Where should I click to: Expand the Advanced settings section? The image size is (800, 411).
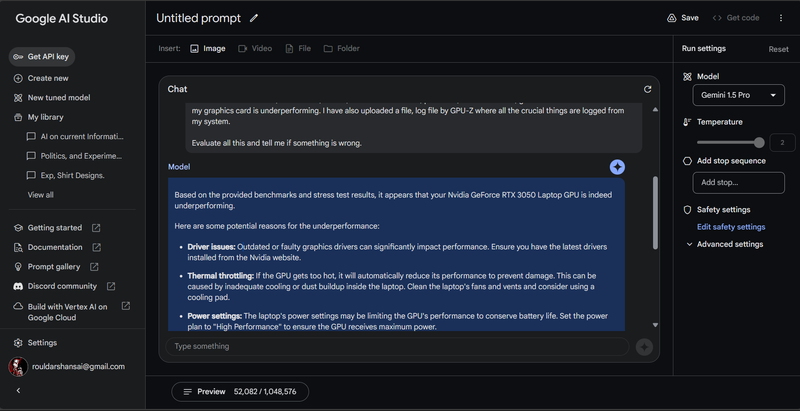pyautogui.click(x=725, y=244)
